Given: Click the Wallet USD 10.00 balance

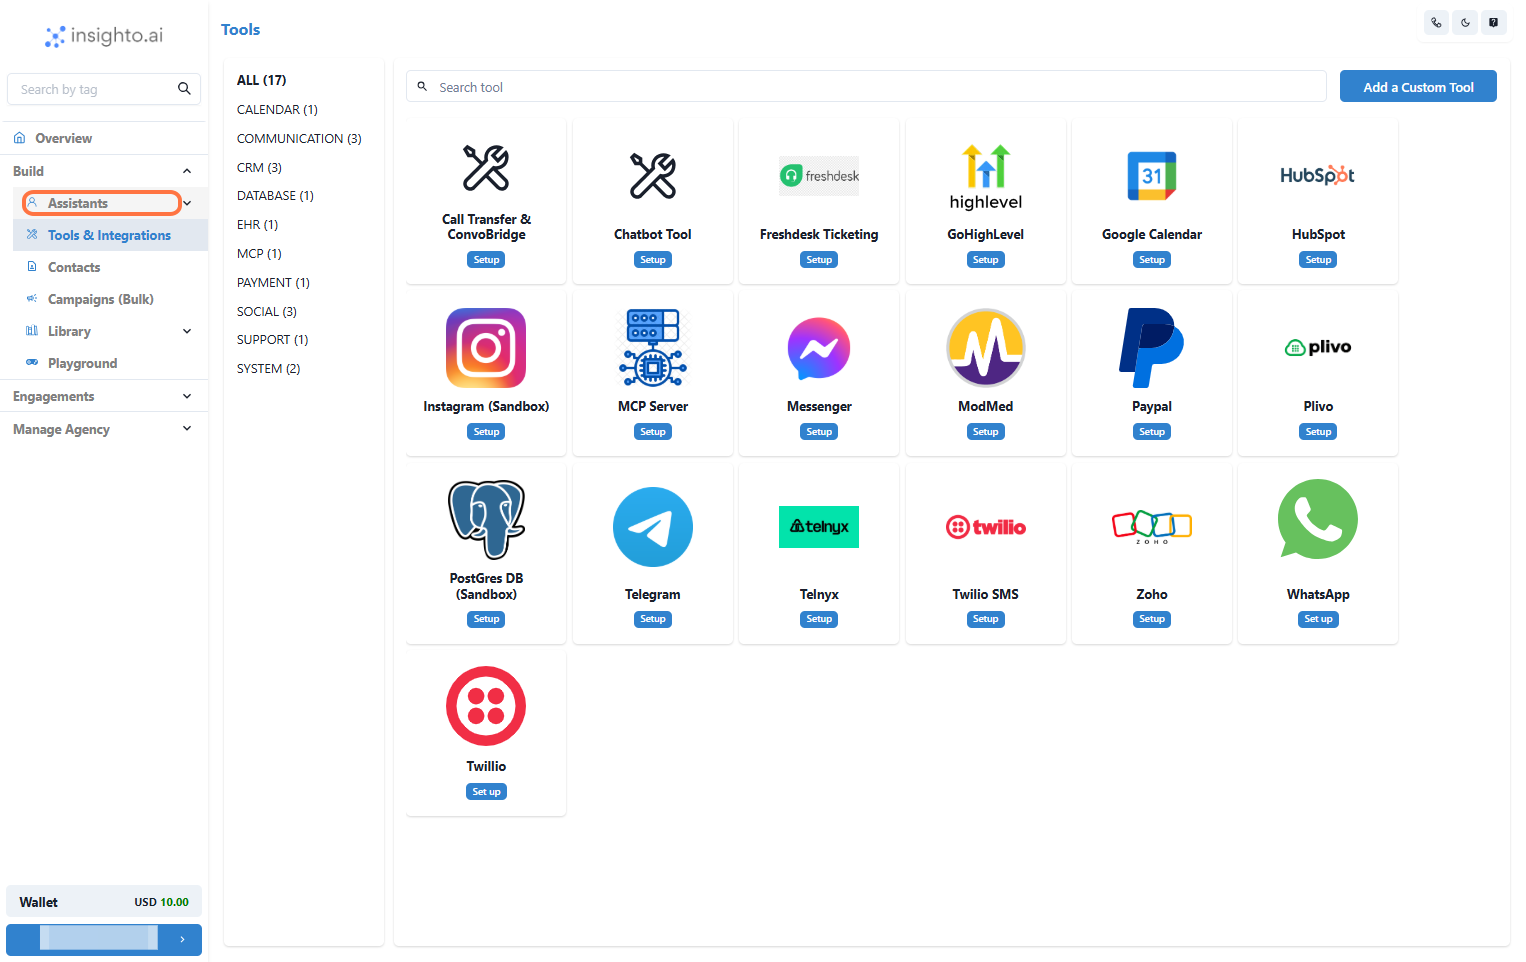Looking at the screenshot, I should 104,901.
